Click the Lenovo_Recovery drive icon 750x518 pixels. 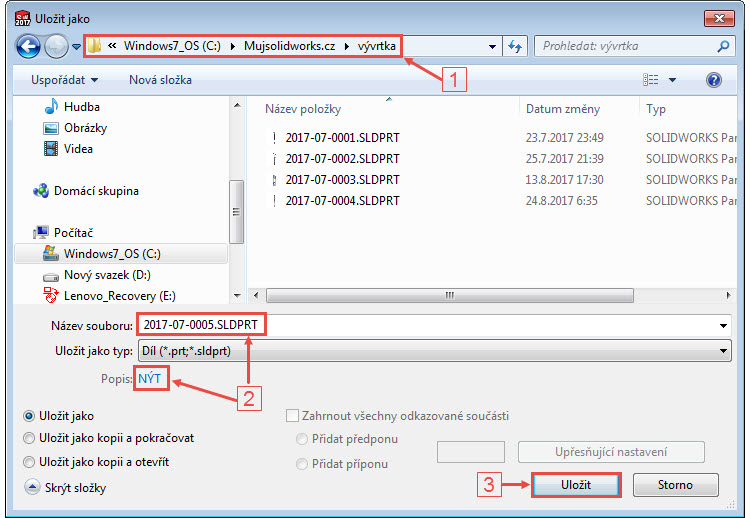(x=51, y=295)
